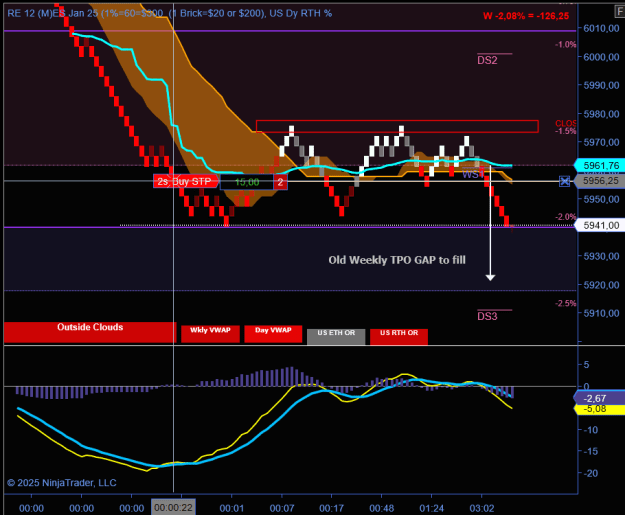Screen dimensions: 625x515
Task: Click the 5910,00 price axis label
Action: click(x=601, y=313)
